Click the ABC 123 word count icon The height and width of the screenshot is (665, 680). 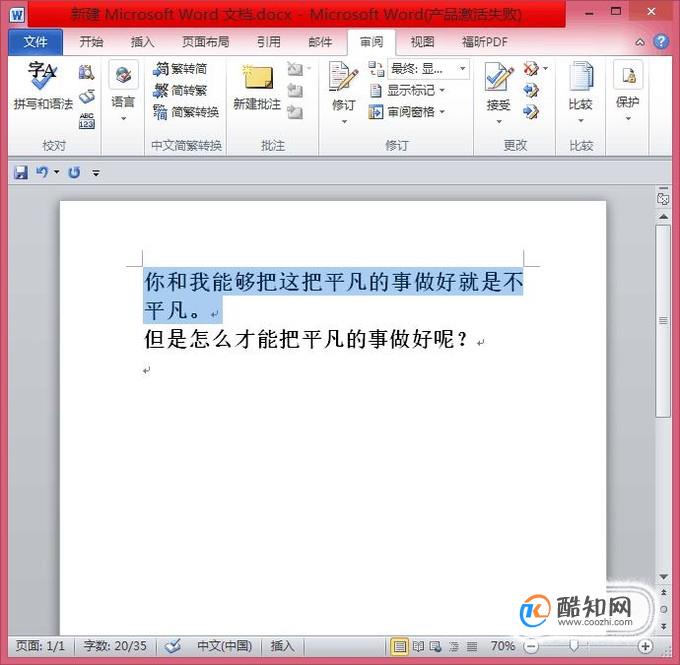click(86, 121)
